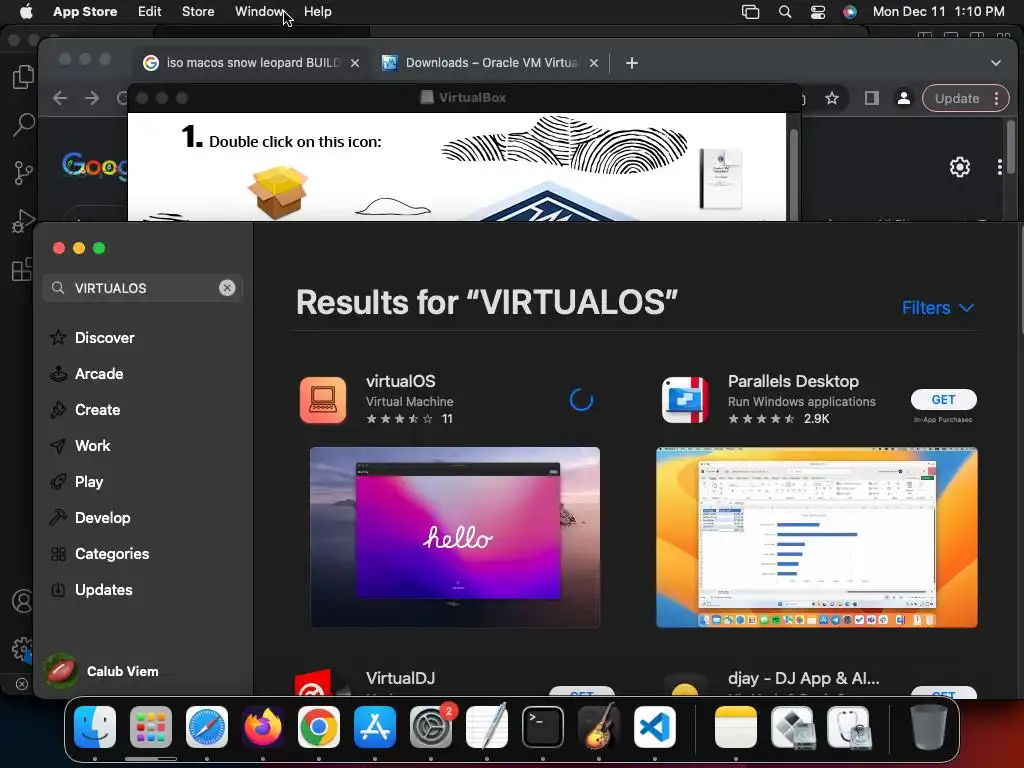Open the VirtualDJ result title
1024x768 pixels.
pyautogui.click(x=400, y=678)
